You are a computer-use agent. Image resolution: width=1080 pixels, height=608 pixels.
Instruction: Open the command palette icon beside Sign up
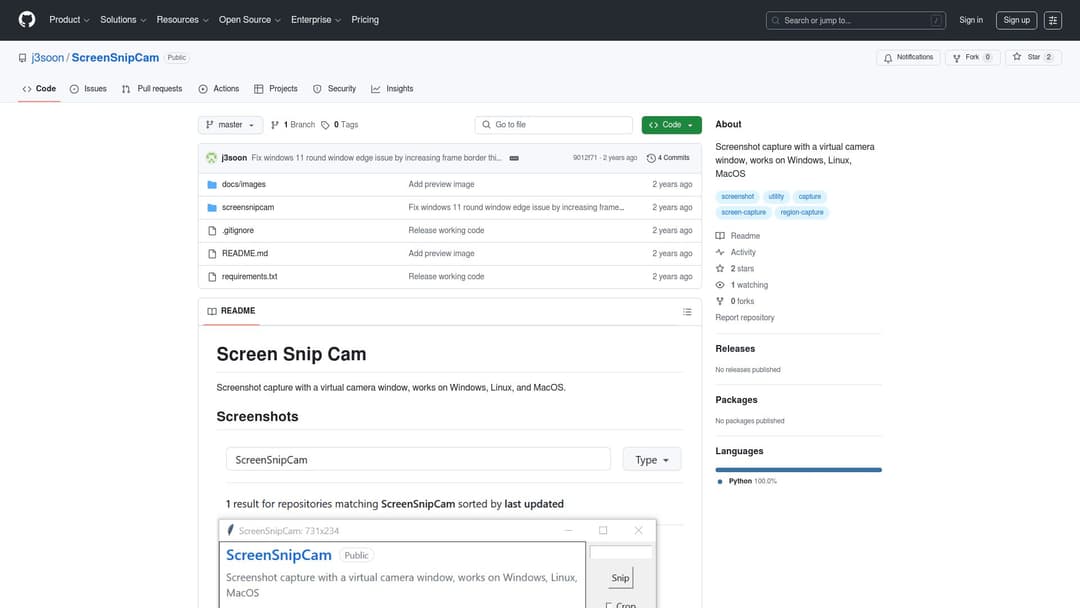[x=1052, y=20]
